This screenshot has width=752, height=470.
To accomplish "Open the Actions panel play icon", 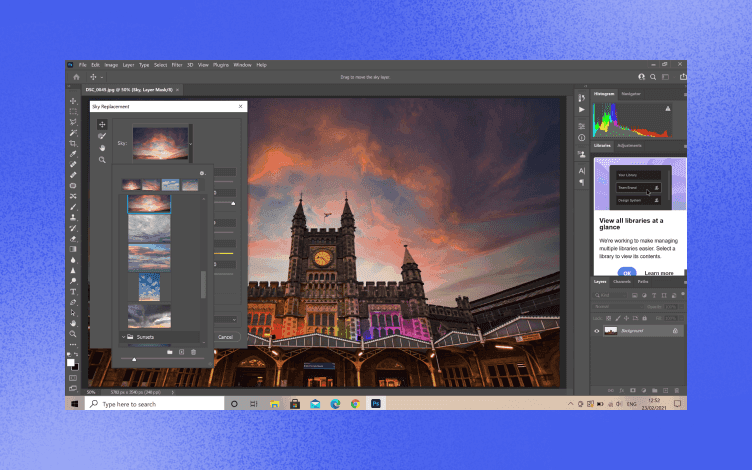I will pyautogui.click(x=582, y=109).
